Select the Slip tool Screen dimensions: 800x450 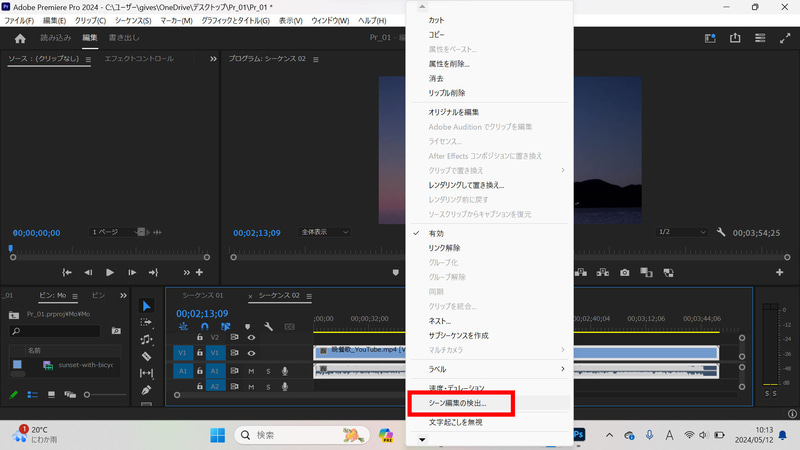click(x=146, y=373)
